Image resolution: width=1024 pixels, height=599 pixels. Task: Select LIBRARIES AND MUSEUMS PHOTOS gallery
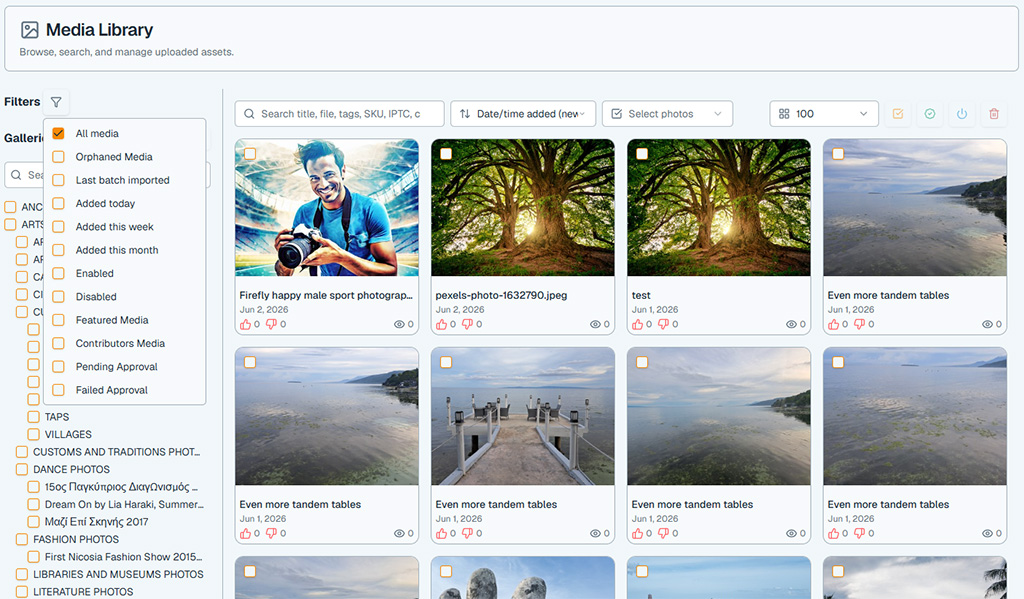(118, 574)
